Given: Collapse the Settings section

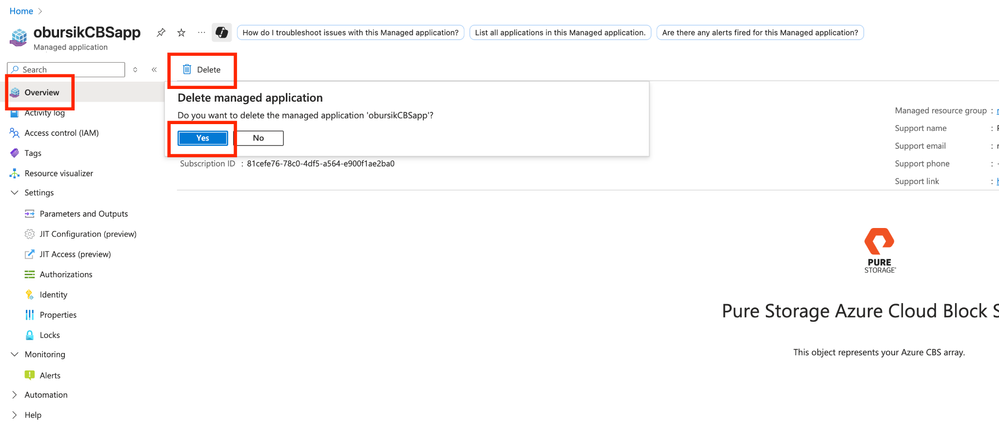Looking at the screenshot, I should [x=14, y=193].
